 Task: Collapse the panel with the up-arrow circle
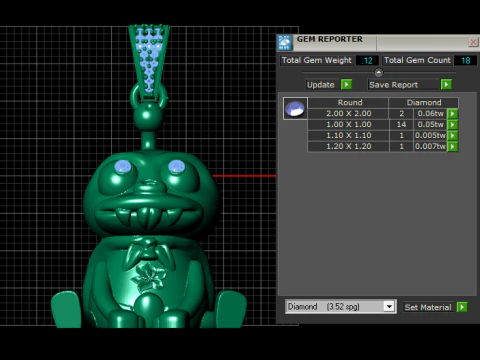pyautogui.click(x=378, y=72)
